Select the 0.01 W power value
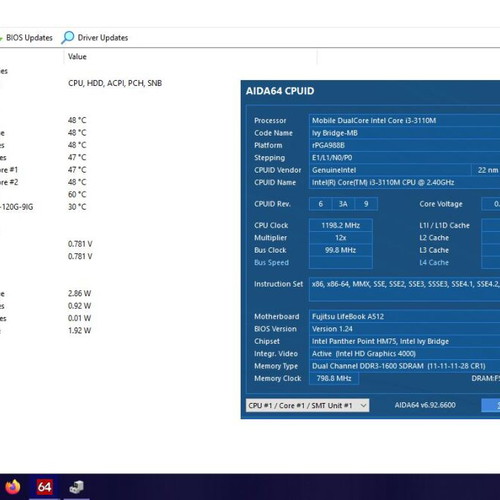The image size is (500, 500). (x=79, y=318)
